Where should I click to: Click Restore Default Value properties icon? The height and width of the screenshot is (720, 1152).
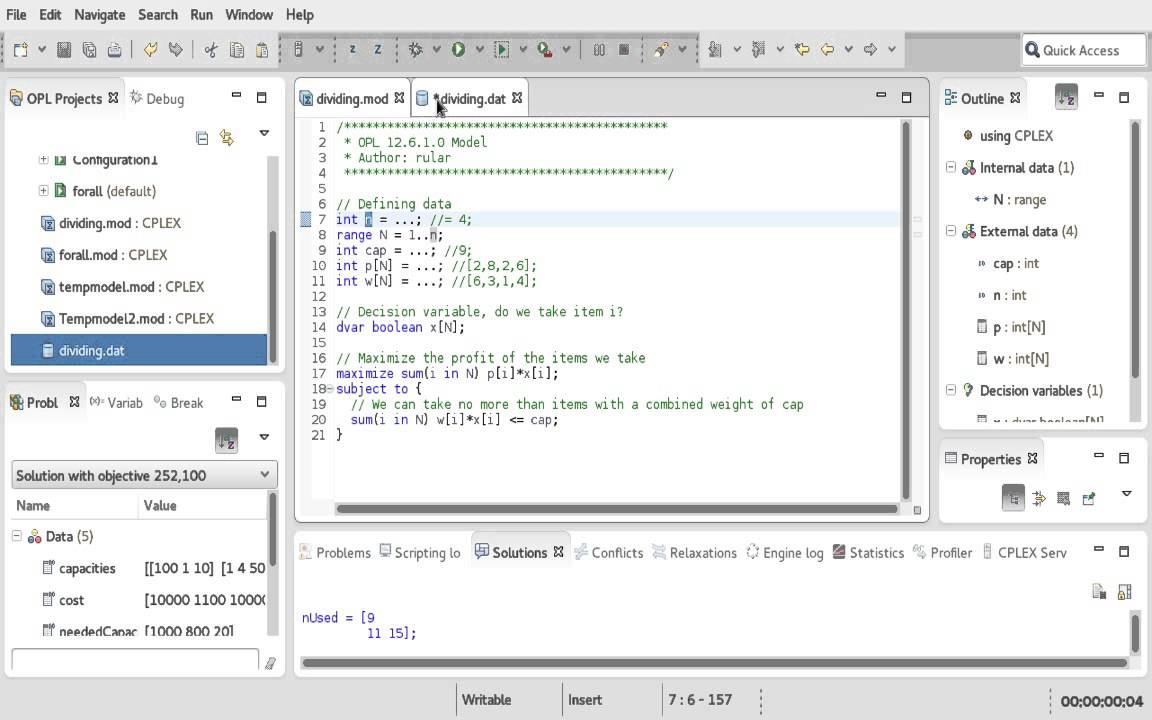pos(1063,499)
